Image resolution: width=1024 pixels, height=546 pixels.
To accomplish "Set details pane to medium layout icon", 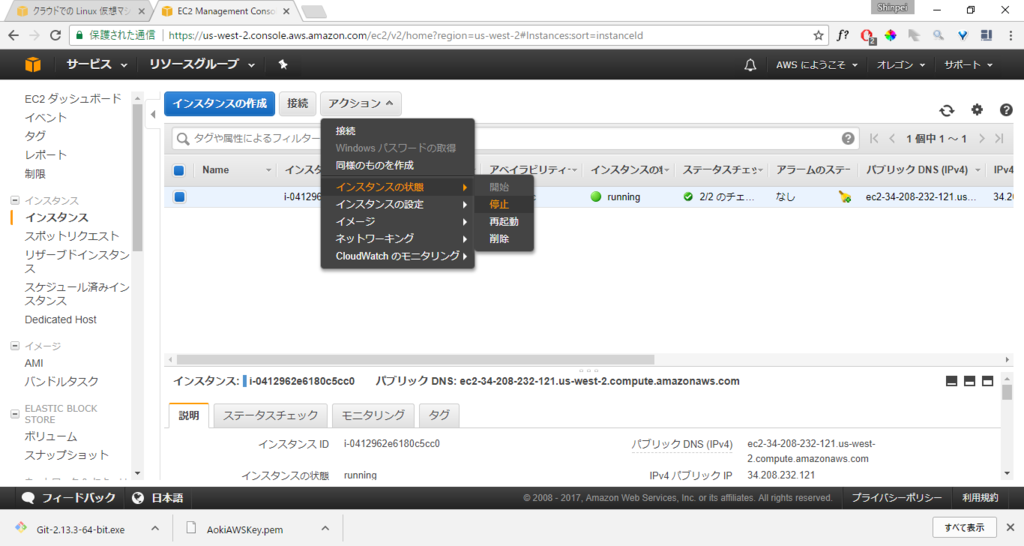I will coord(969,381).
